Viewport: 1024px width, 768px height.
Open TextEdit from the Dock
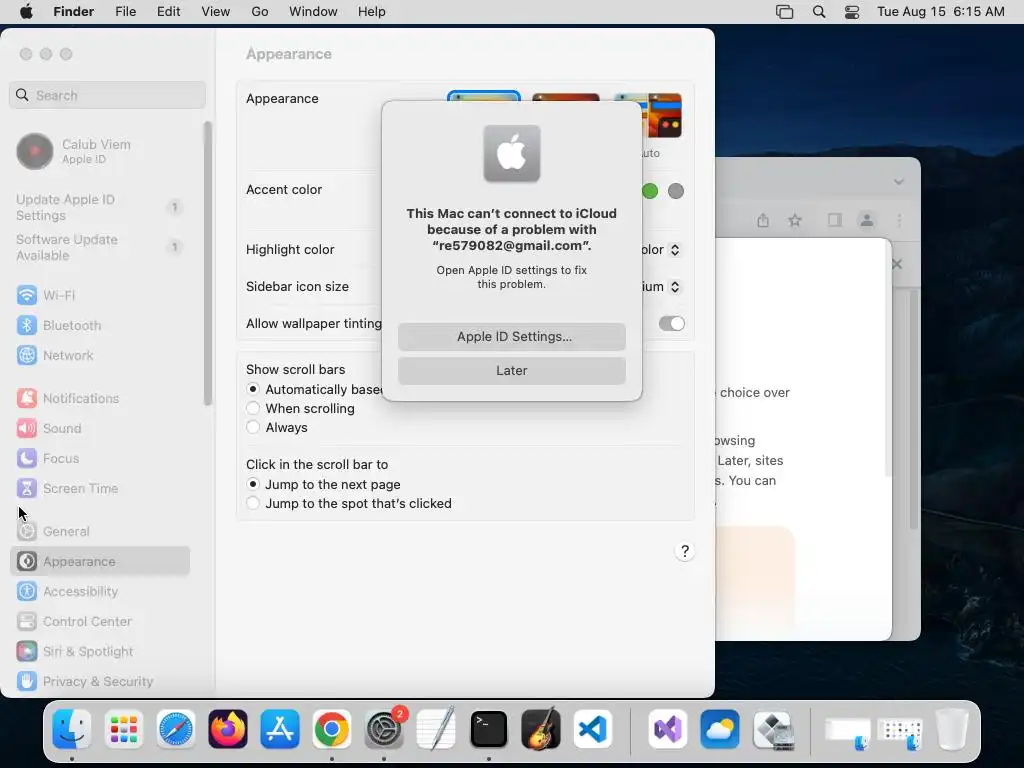pyautogui.click(x=436, y=729)
